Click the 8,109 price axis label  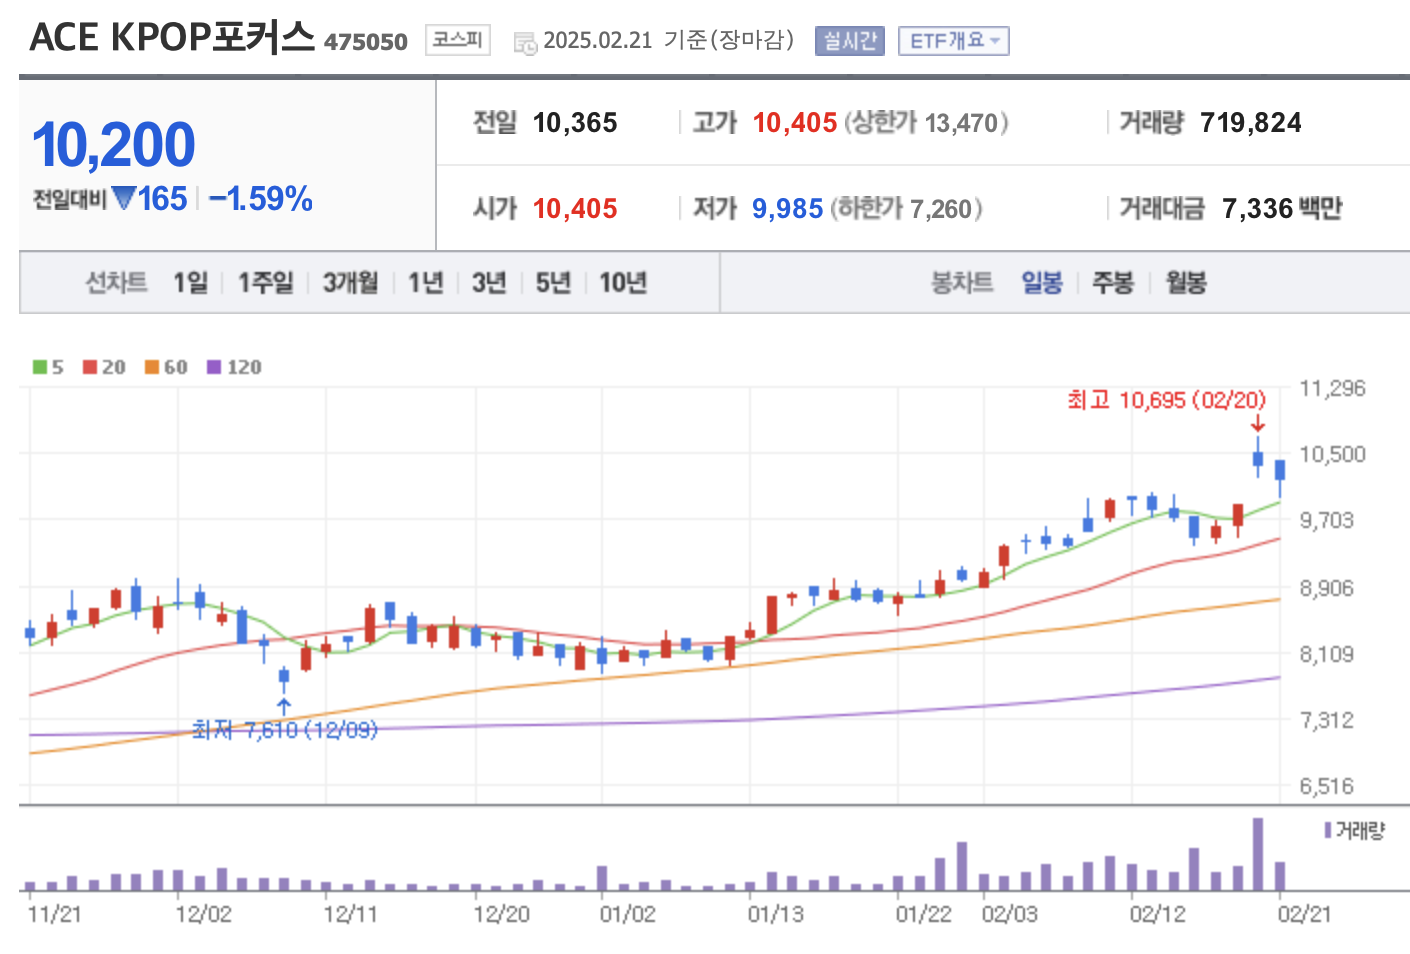pyautogui.click(x=1327, y=654)
